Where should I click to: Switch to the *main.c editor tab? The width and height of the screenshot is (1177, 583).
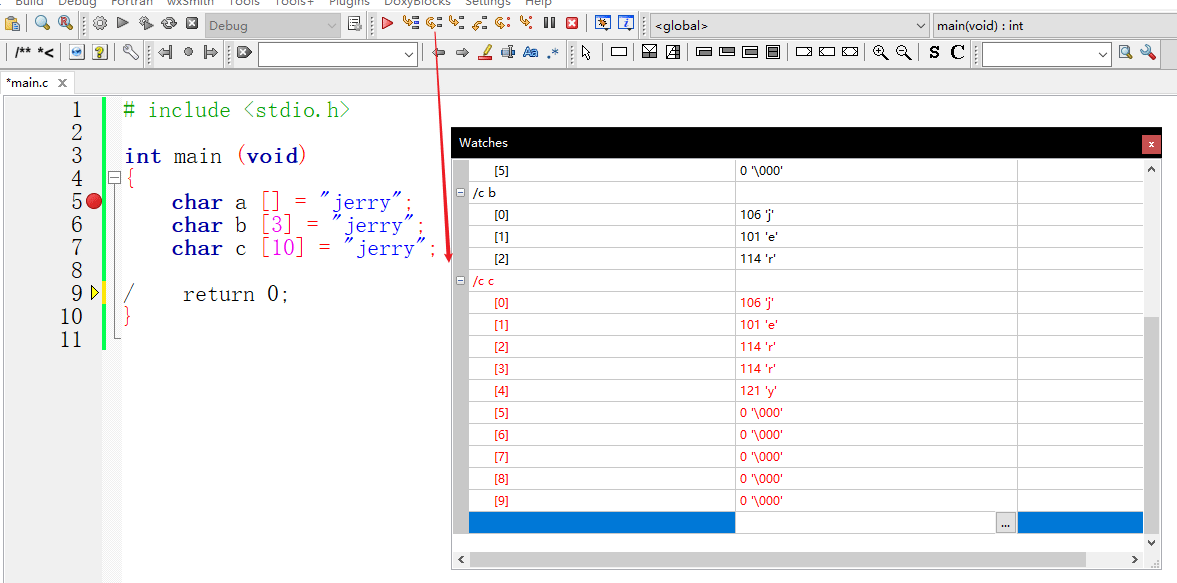coord(28,83)
